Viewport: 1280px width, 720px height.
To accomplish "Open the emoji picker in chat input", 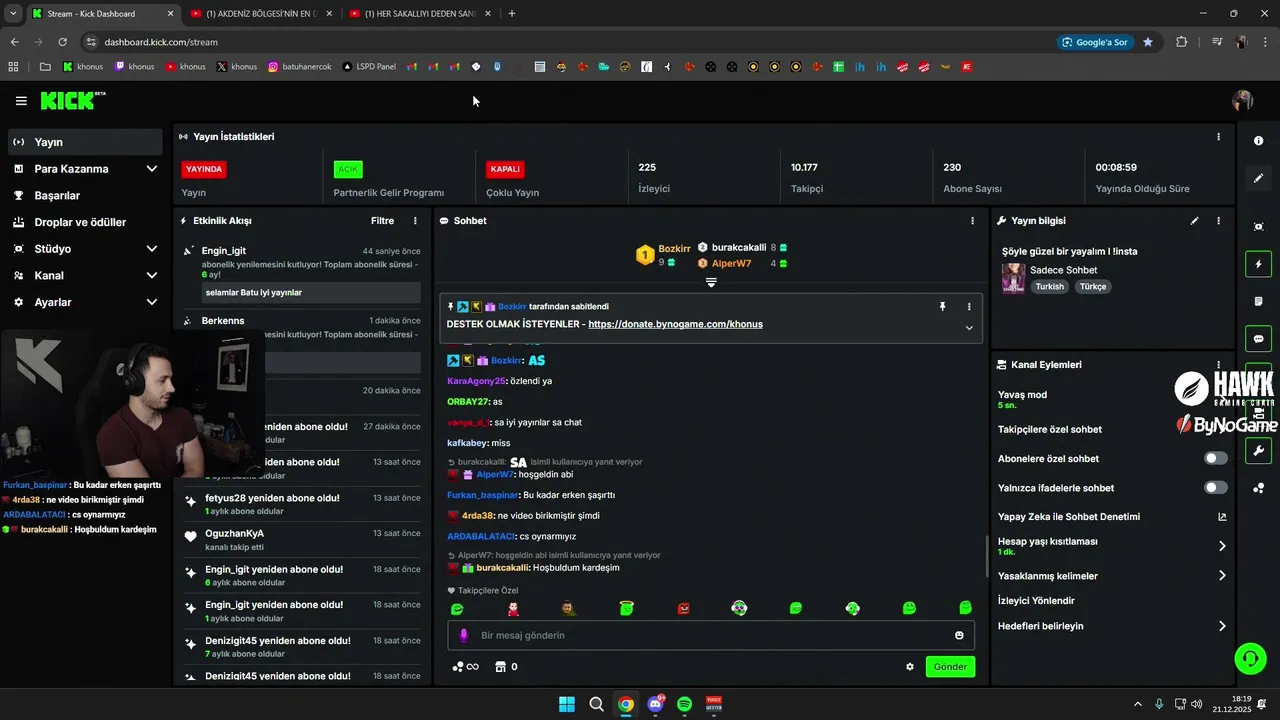I will tap(959, 635).
